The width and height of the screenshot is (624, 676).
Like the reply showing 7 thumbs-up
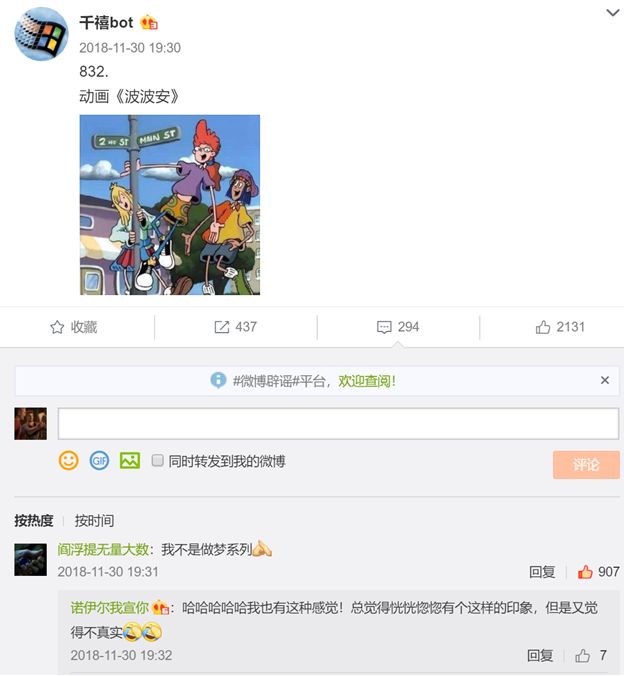click(583, 656)
